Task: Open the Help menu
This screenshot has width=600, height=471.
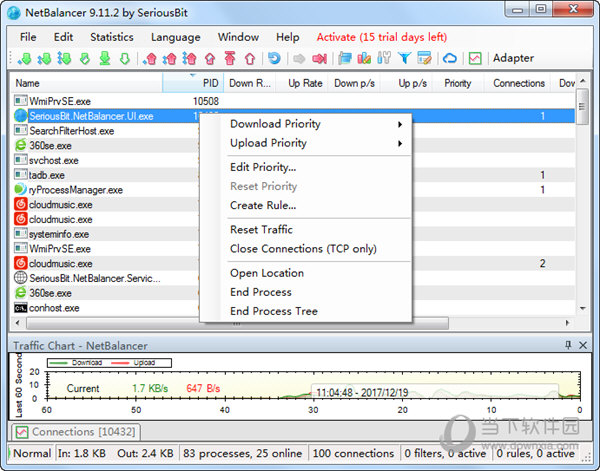Action: click(x=288, y=37)
